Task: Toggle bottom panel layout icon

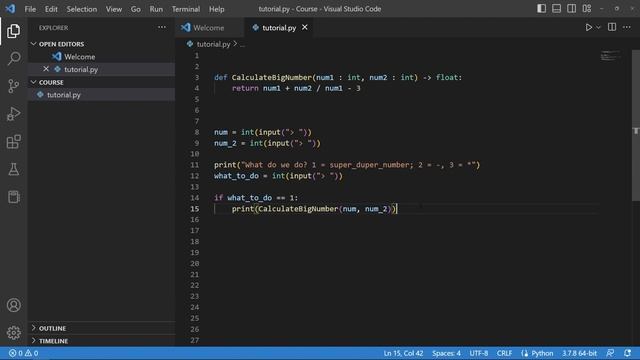Action: [556, 9]
